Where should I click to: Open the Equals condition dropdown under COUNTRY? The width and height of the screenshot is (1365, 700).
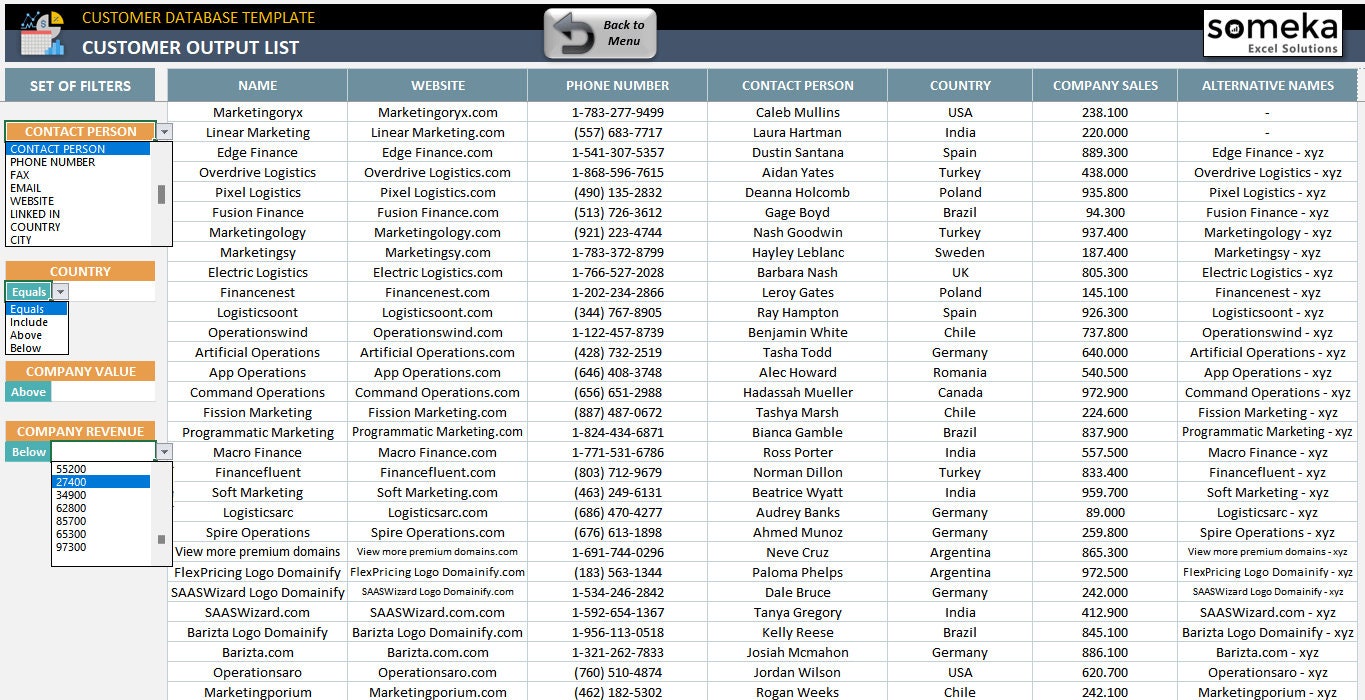pyautogui.click(x=60, y=291)
